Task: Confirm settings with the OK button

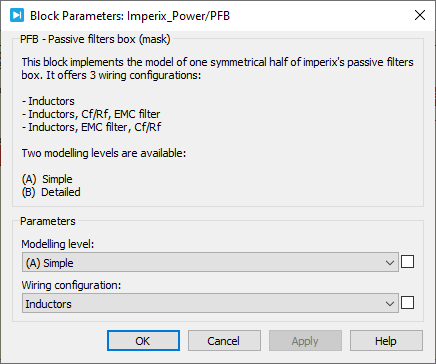Action: pyautogui.click(x=143, y=341)
